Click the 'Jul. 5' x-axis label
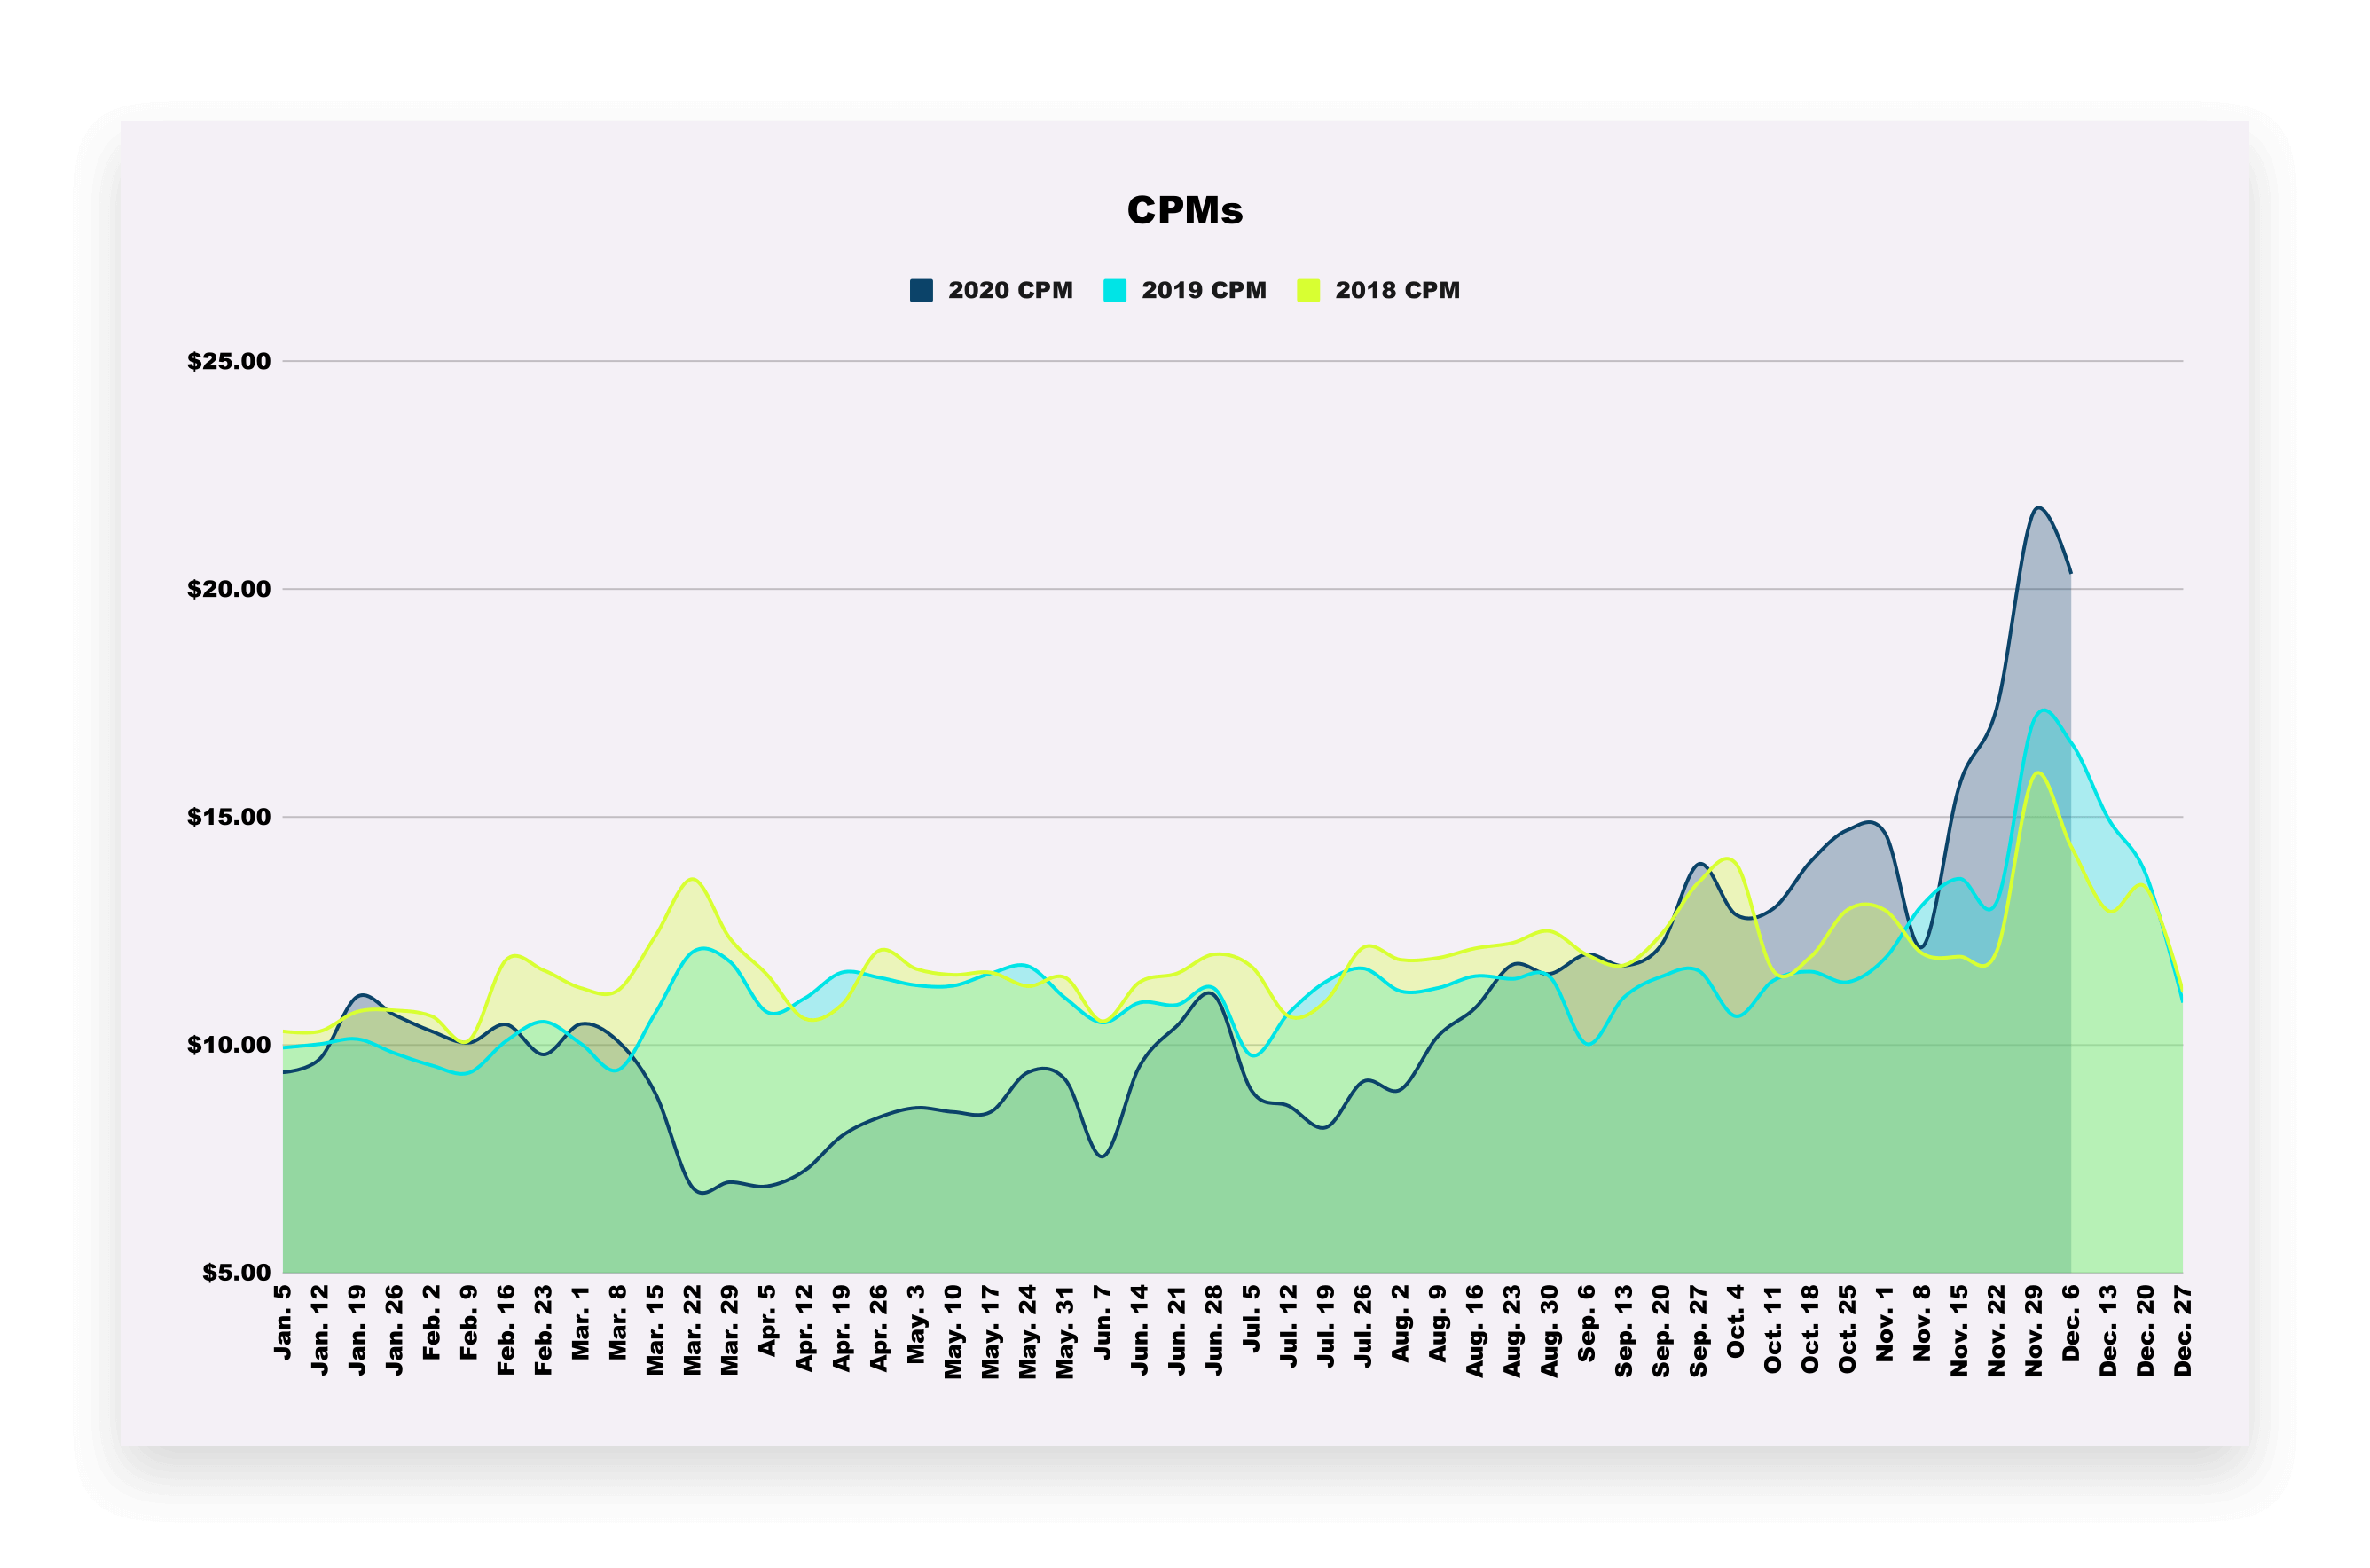The width and height of the screenshot is (2370, 1568). point(1251,1319)
